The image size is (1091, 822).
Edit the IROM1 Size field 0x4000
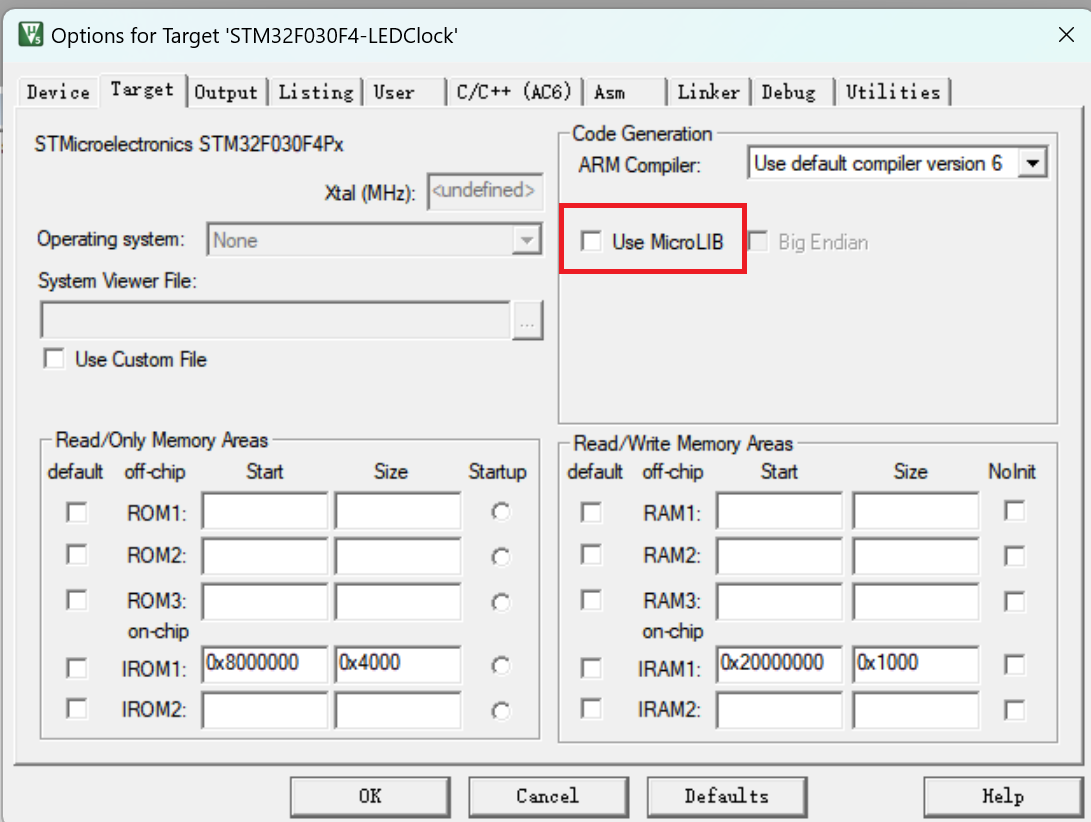tap(397, 664)
